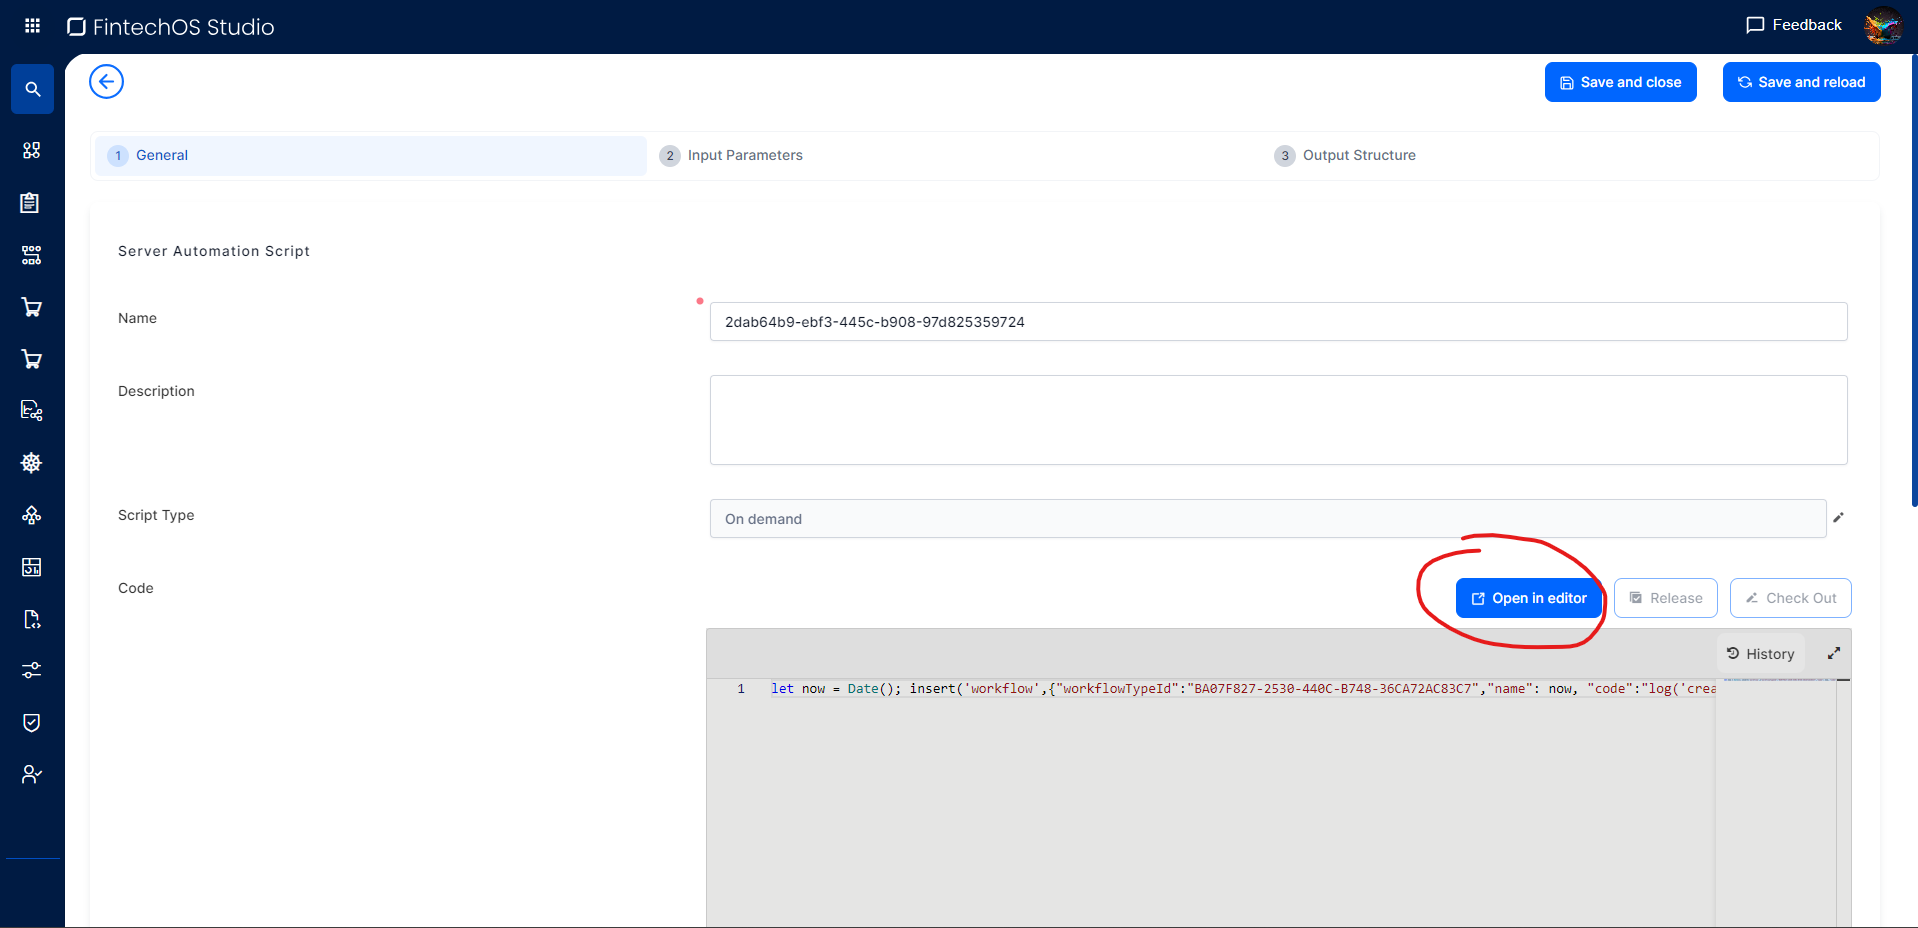Focus the Name input field

coord(1277,322)
